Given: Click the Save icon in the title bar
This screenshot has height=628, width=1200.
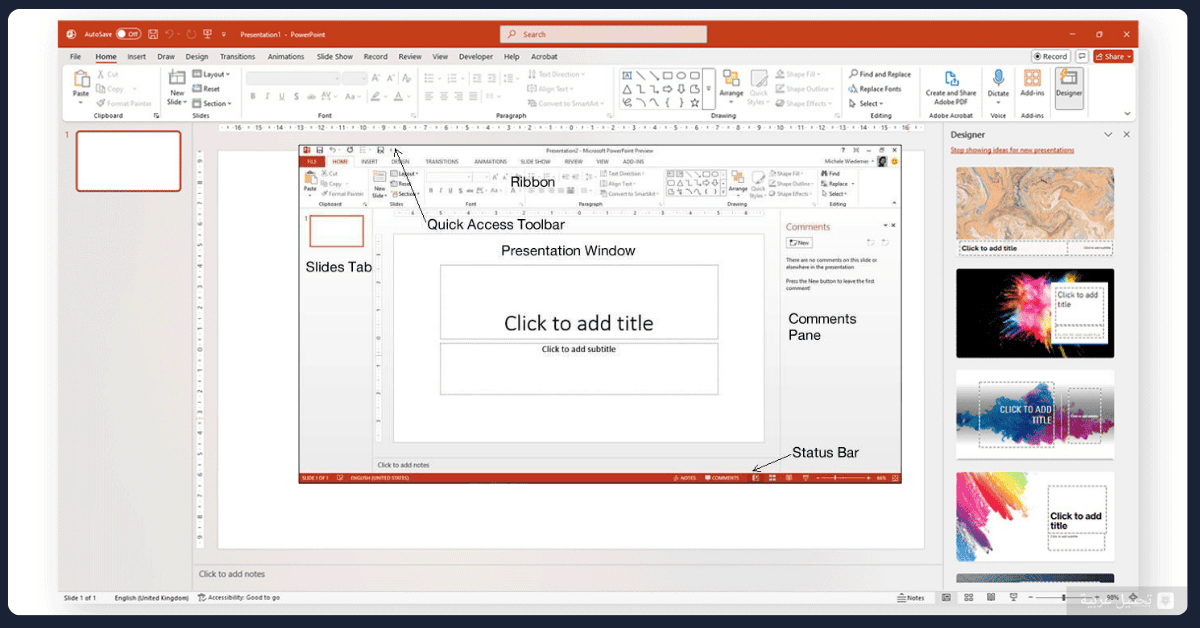Looking at the screenshot, I should click(x=154, y=34).
